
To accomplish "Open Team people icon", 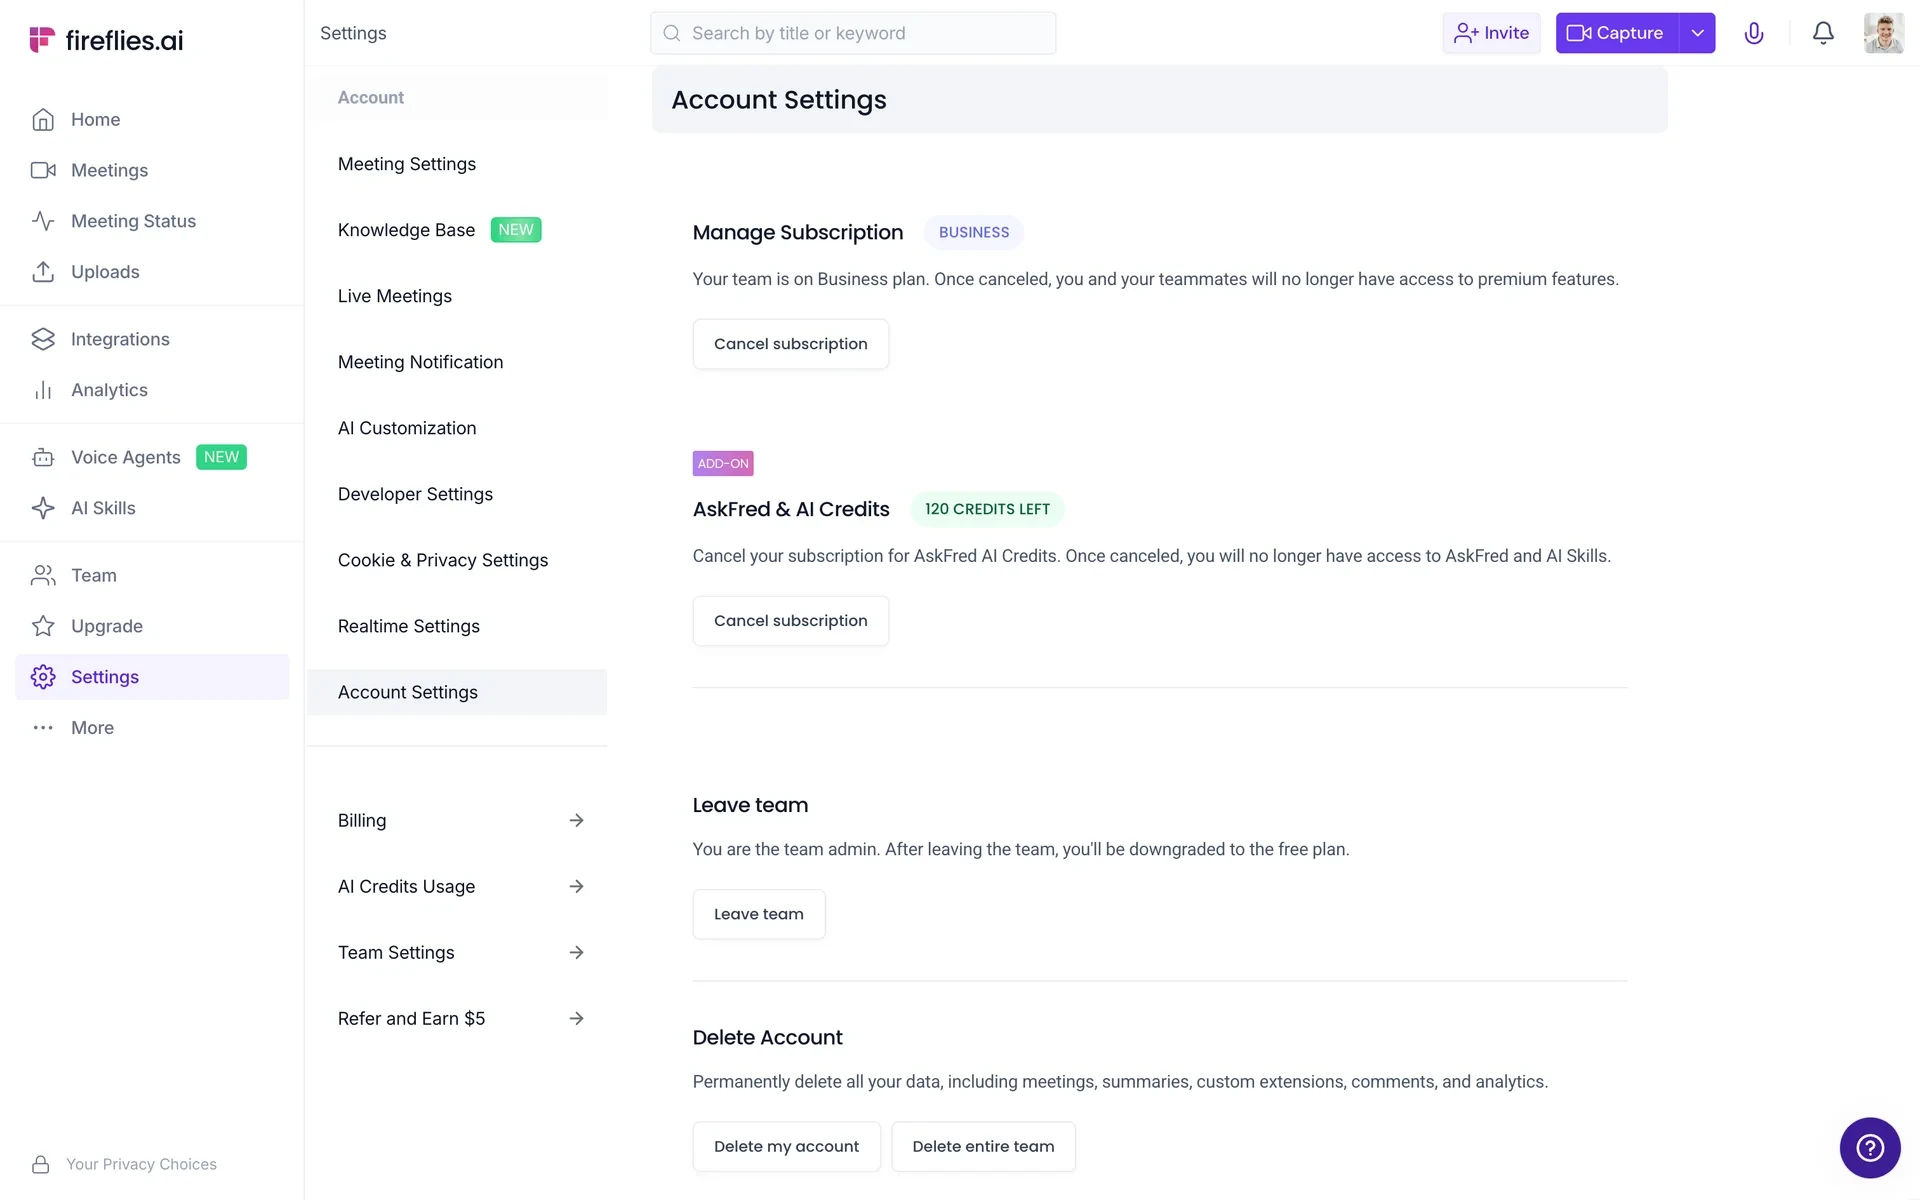I will pos(43,575).
